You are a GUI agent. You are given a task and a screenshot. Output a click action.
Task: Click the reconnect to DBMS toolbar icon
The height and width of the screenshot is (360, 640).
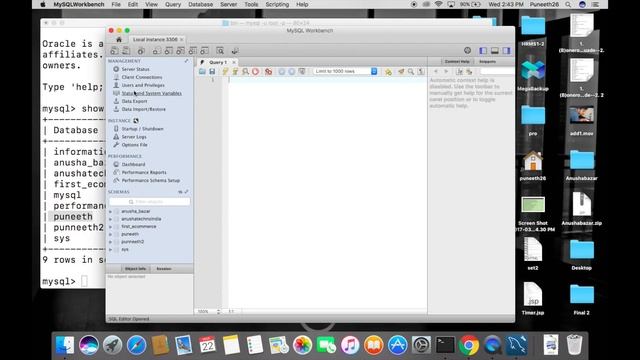coord(235,51)
